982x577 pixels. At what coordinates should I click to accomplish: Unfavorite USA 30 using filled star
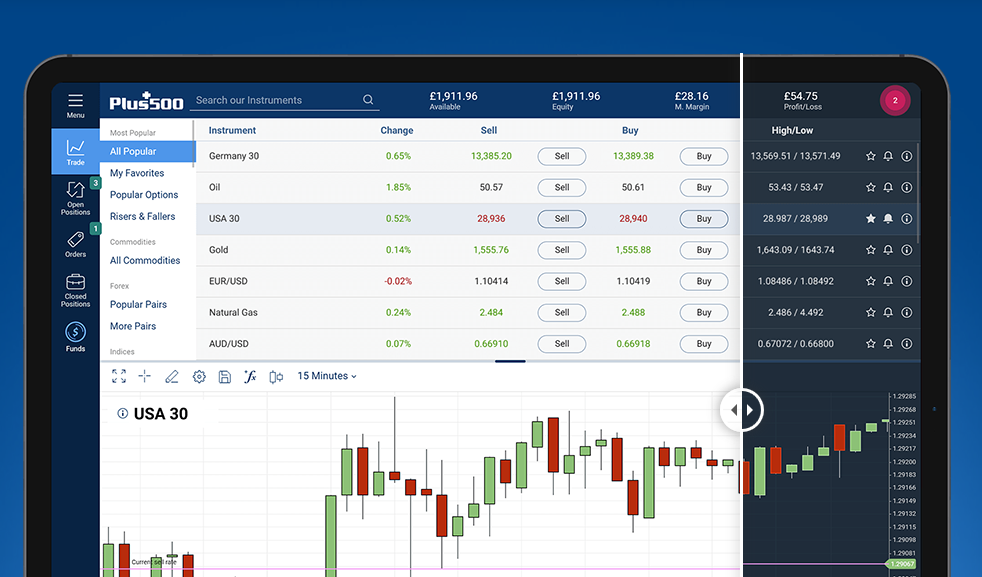coord(870,219)
